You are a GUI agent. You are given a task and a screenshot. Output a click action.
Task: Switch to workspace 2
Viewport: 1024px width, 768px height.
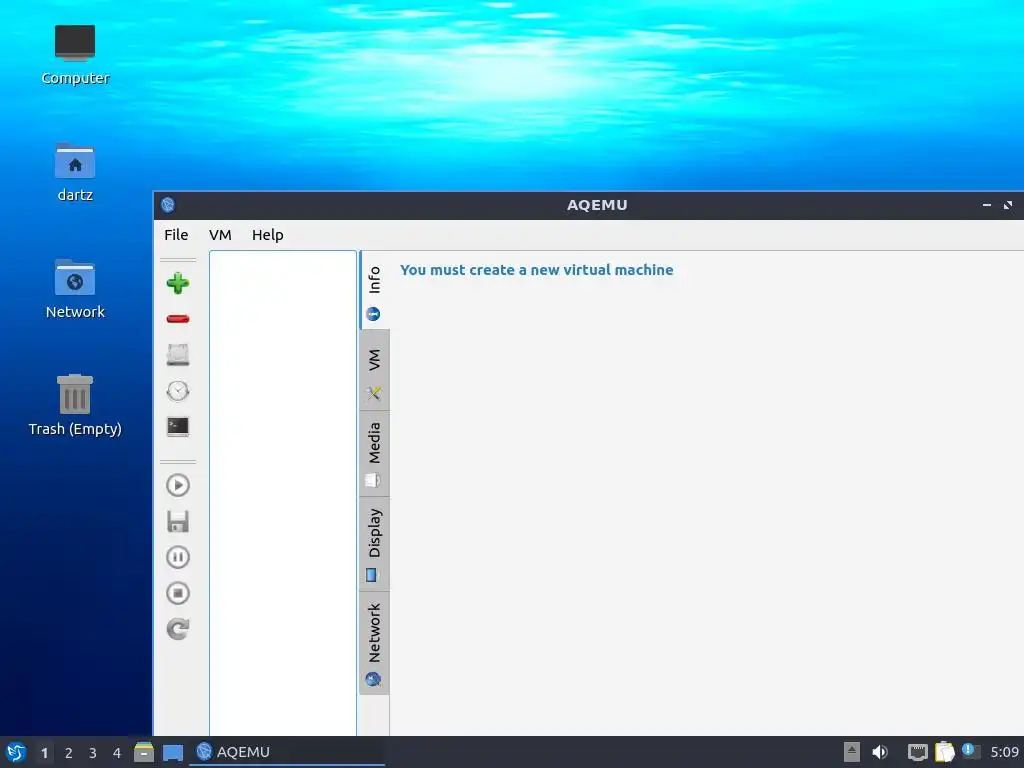point(69,753)
